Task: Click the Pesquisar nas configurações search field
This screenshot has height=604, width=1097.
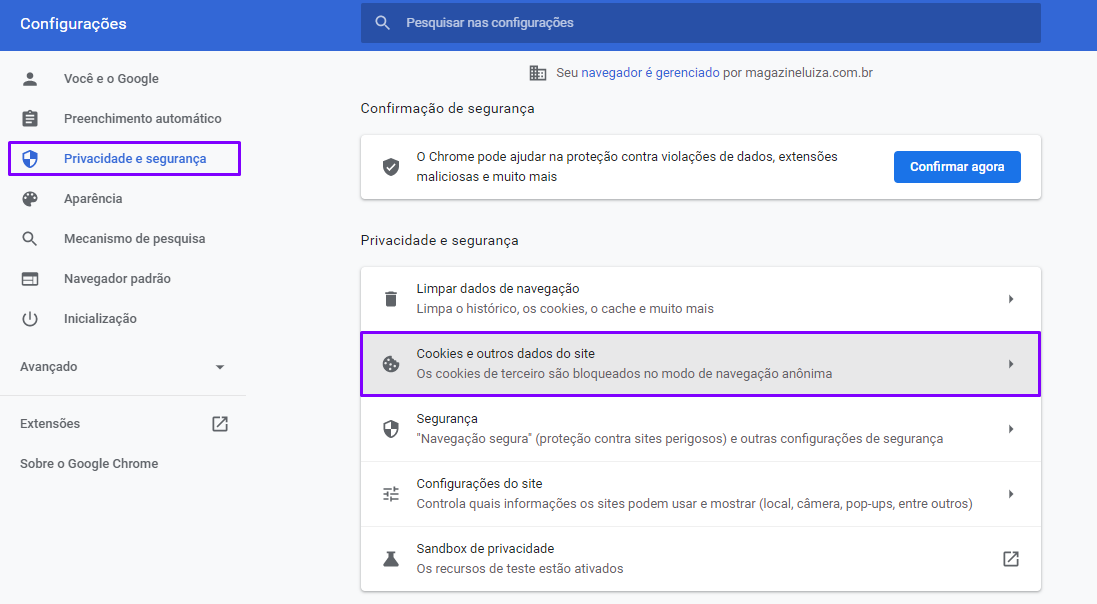Action: coord(700,23)
